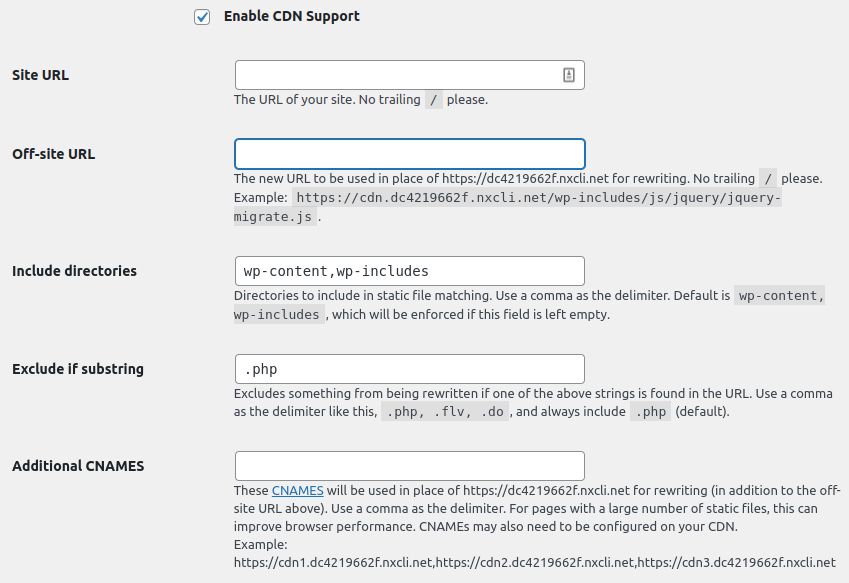Select the Include directories field with wp-content,wp-includes
Screen dimensions: 849x583
point(409,271)
